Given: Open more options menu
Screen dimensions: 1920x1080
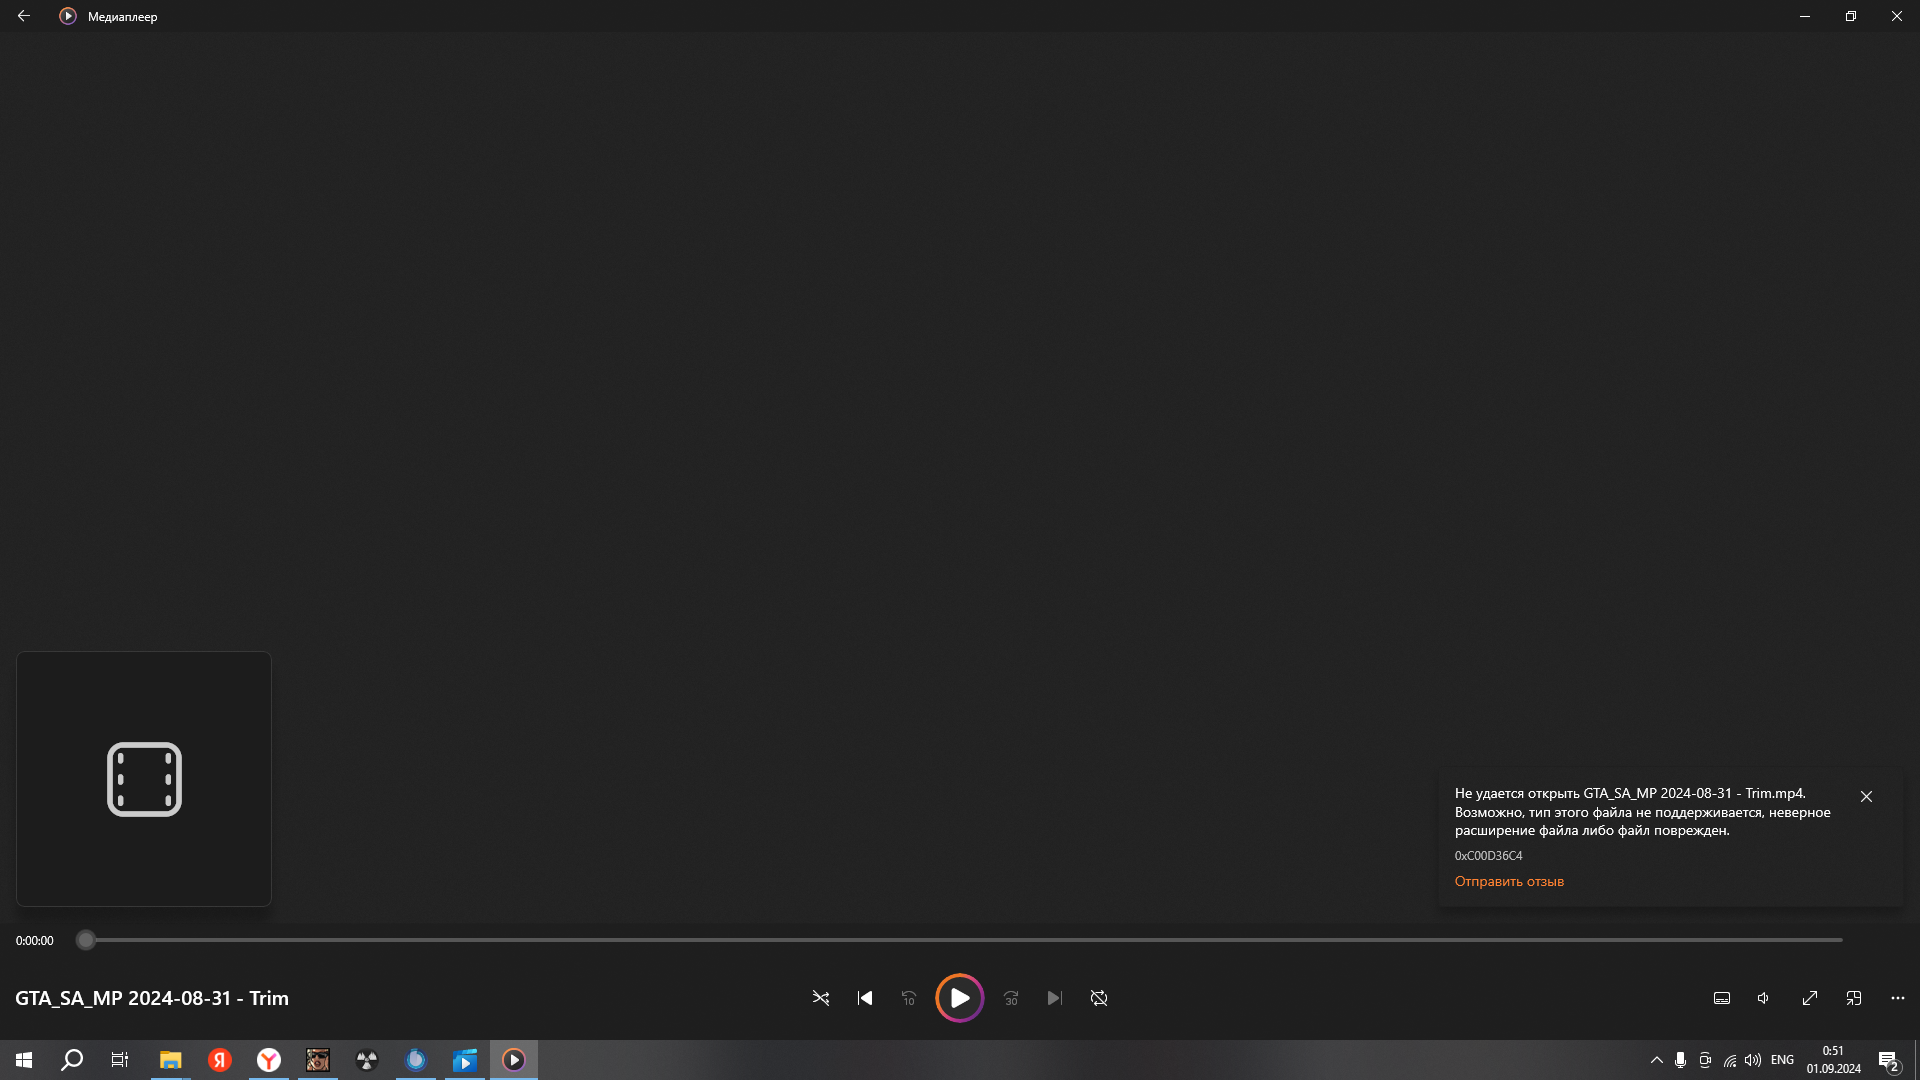Looking at the screenshot, I should [x=1898, y=998].
